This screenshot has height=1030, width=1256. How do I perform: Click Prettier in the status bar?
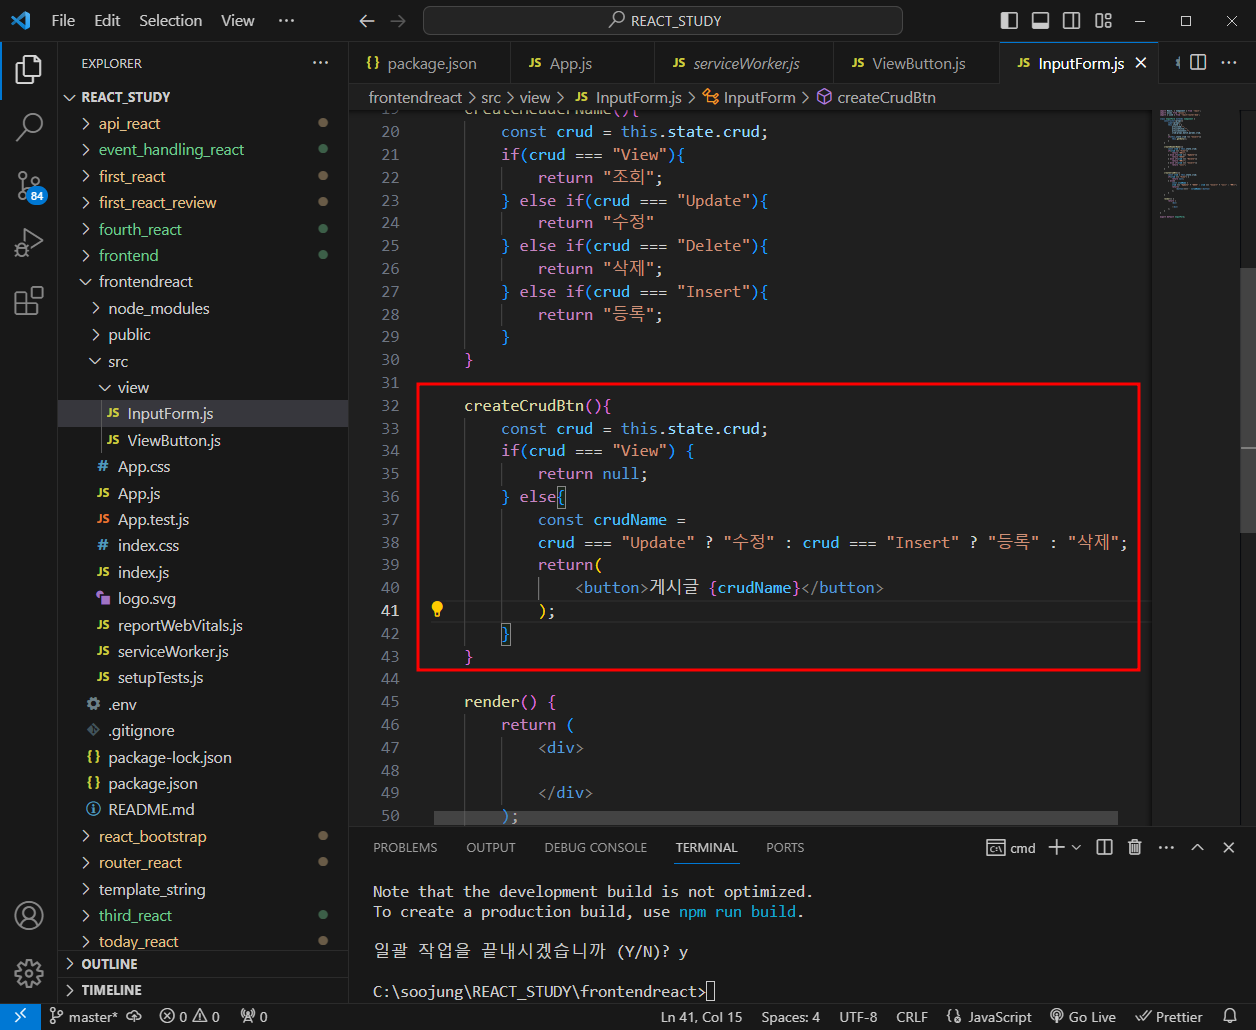tap(1170, 1016)
